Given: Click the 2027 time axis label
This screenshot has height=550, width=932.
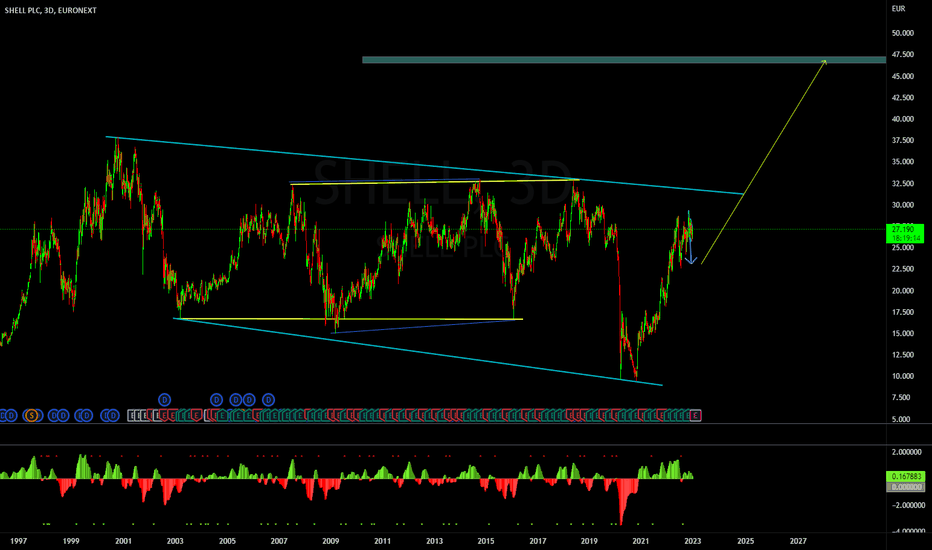Looking at the screenshot, I should (x=798, y=540).
